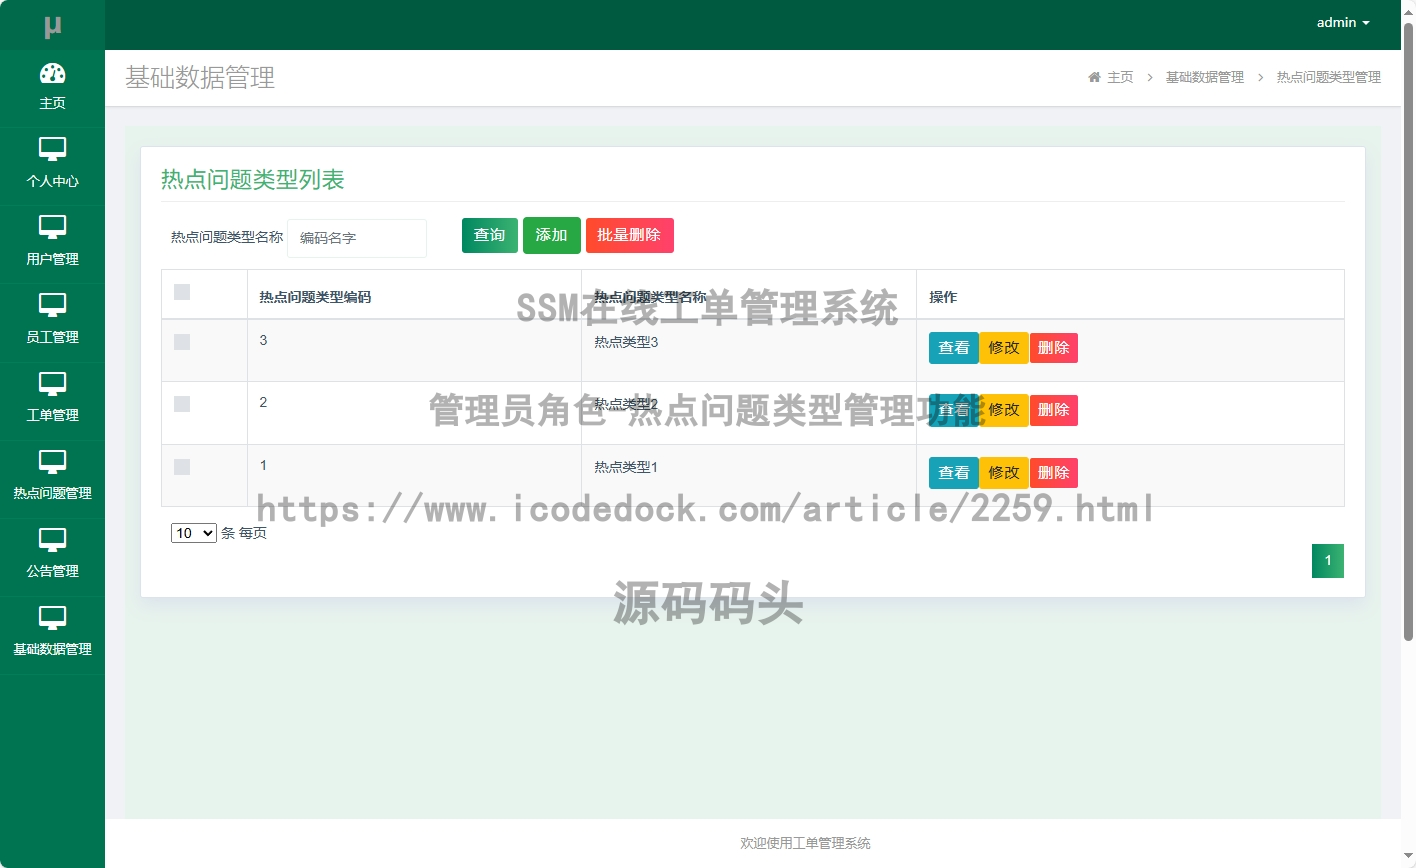This screenshot has width=1416, height=868.
Task: Click the 查询 search button
Action: (x=490, y=235)
